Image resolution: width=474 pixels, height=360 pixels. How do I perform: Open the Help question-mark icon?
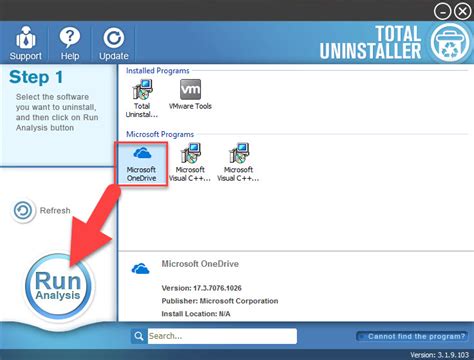(x=70, y=44)
